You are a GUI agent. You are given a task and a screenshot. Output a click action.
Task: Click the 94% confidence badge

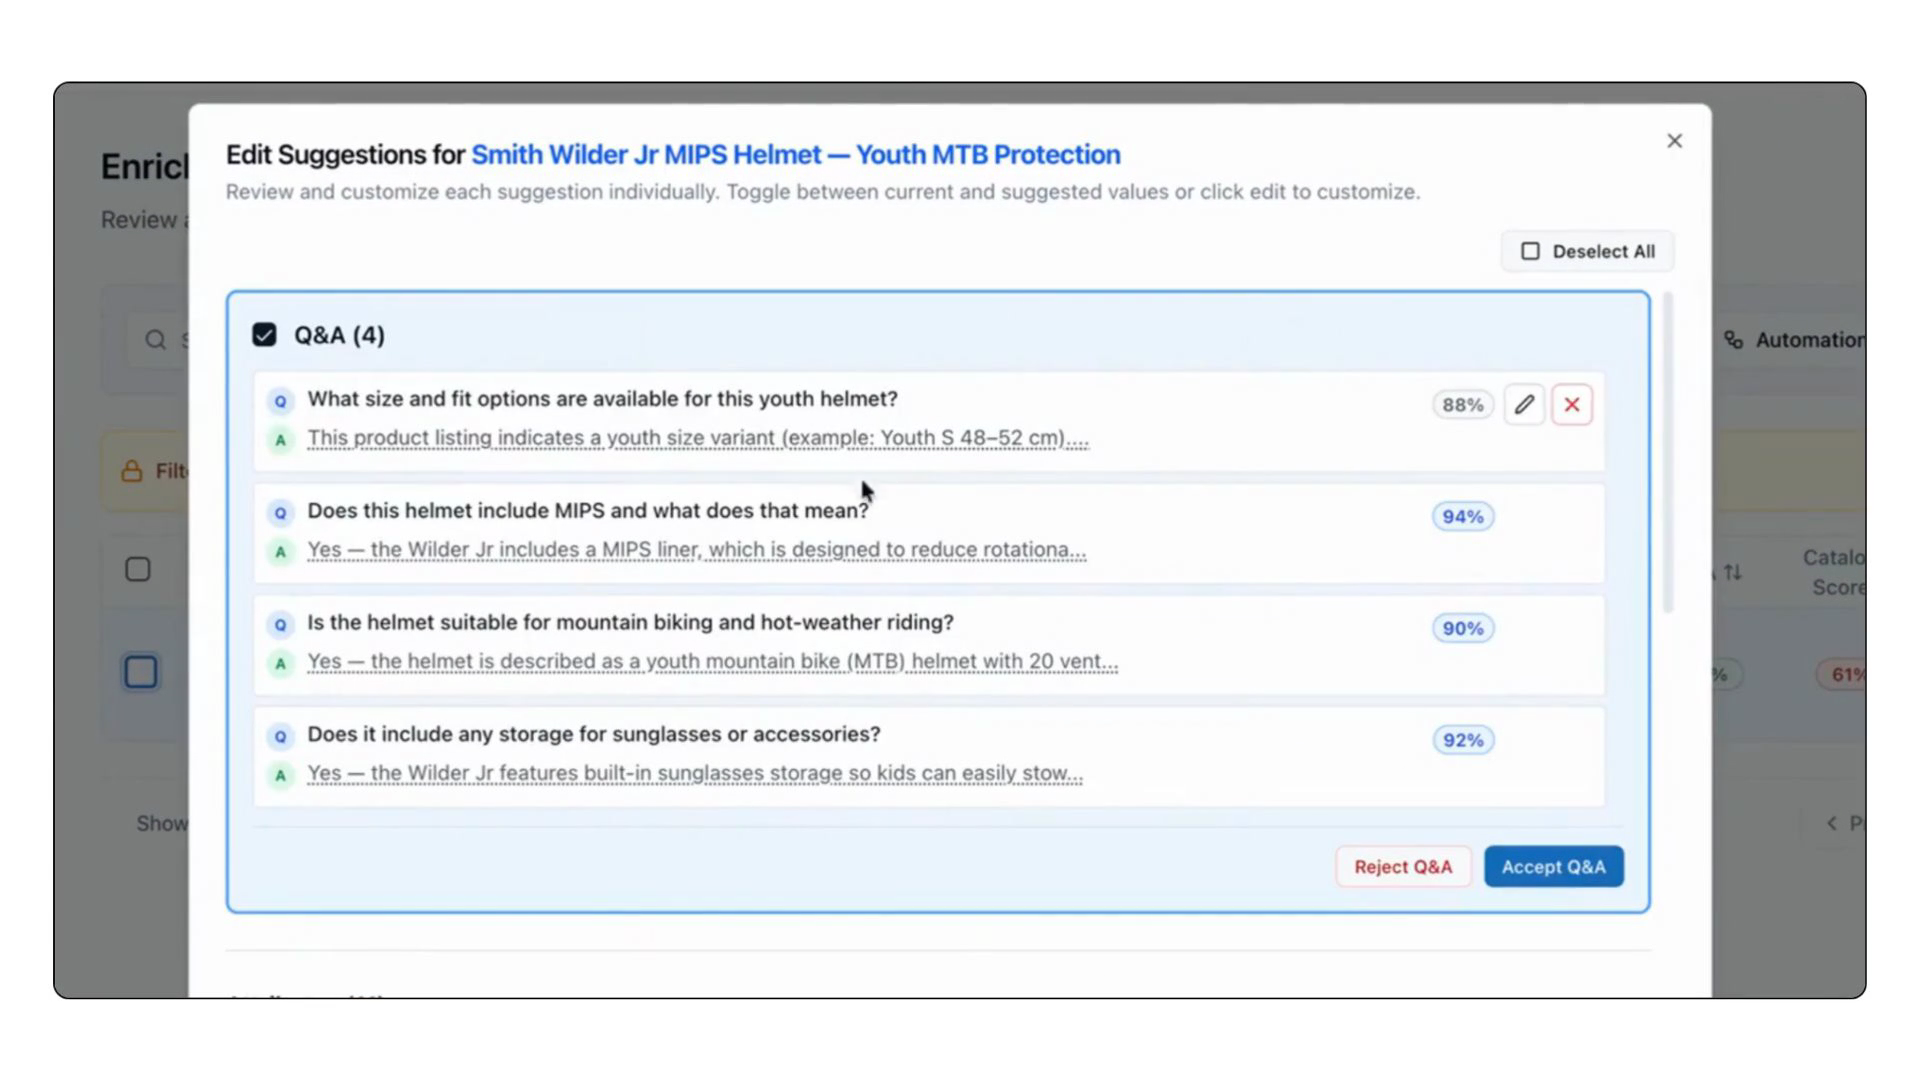(x=1462, y=517)
